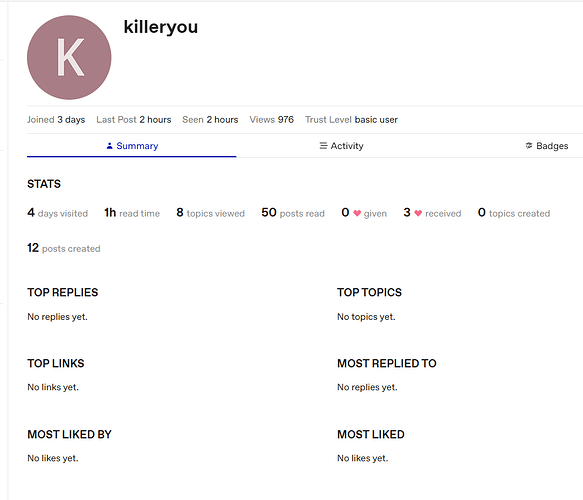Click the Summary tab person icon

[x=109, y=146]
